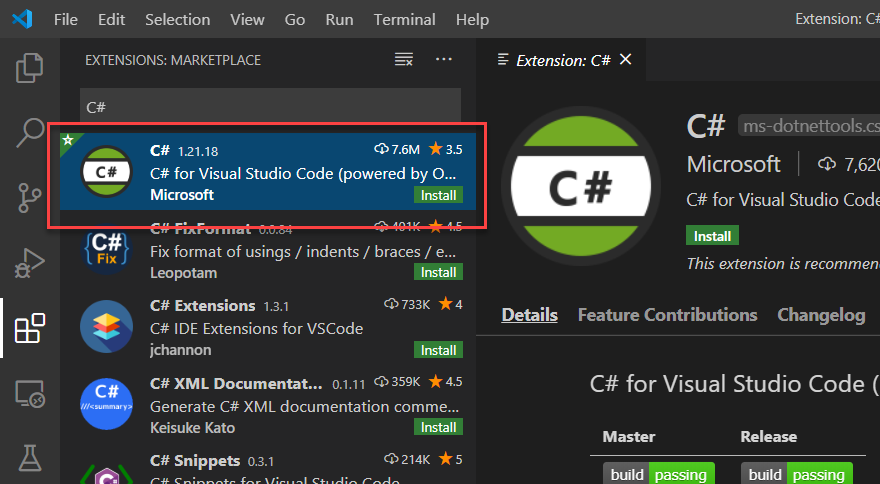The height and width of the screenshot is (484, 880).
Task: Open the Run and Debug view
Action: tap(30, 263)
